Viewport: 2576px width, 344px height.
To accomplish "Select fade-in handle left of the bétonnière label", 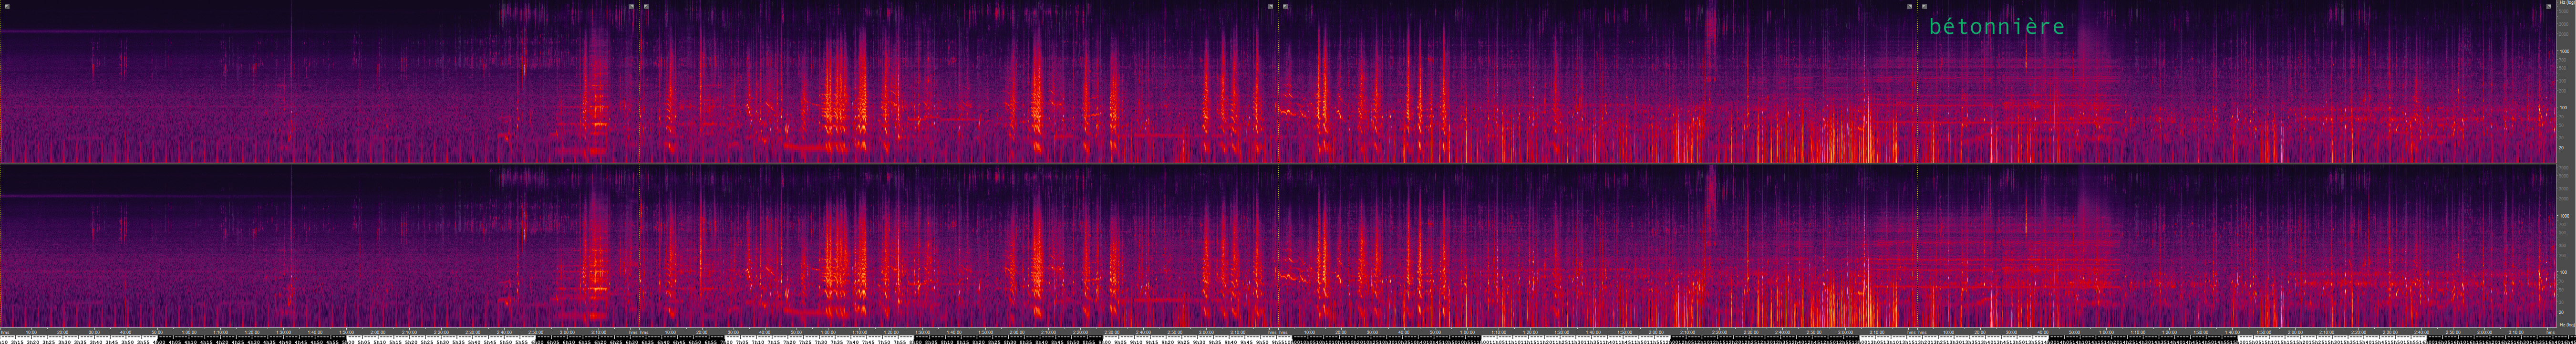I will pos(1924,7).
